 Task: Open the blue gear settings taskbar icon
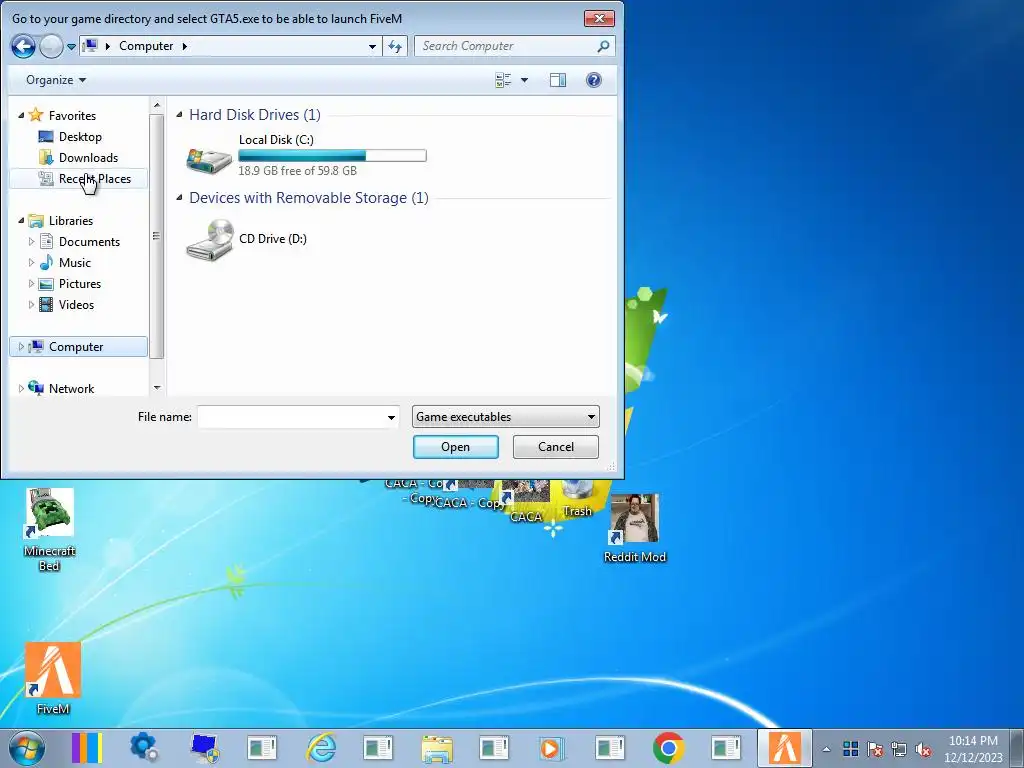point(144,748)
